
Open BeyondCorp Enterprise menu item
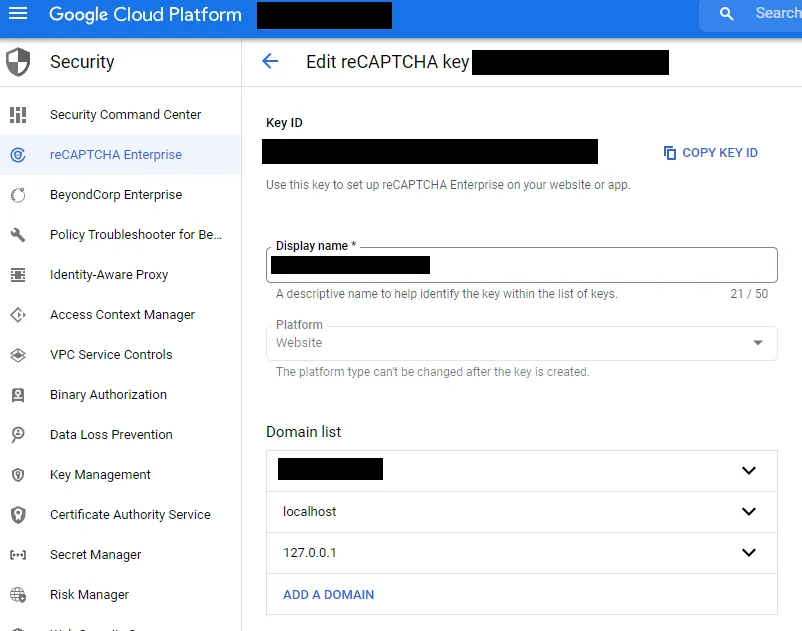[116, 195]
